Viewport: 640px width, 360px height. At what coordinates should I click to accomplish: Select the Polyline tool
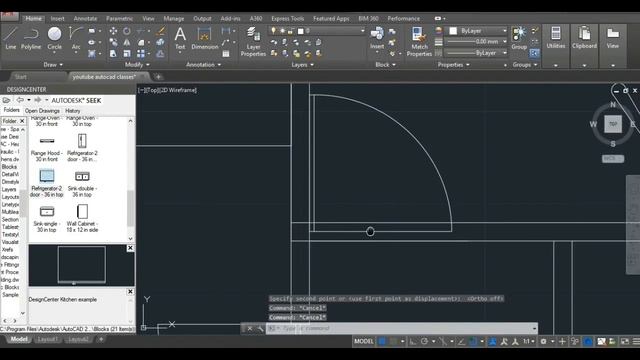coord(31,38)
